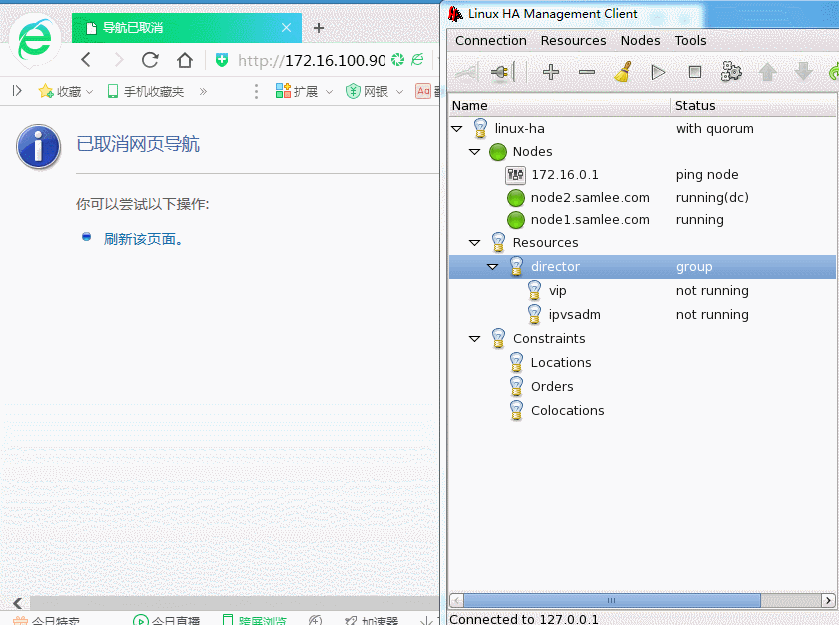Screen dimensions: 839x625
Task: Stop the selected resource with stop icon
Action: [x=695, y=72]
